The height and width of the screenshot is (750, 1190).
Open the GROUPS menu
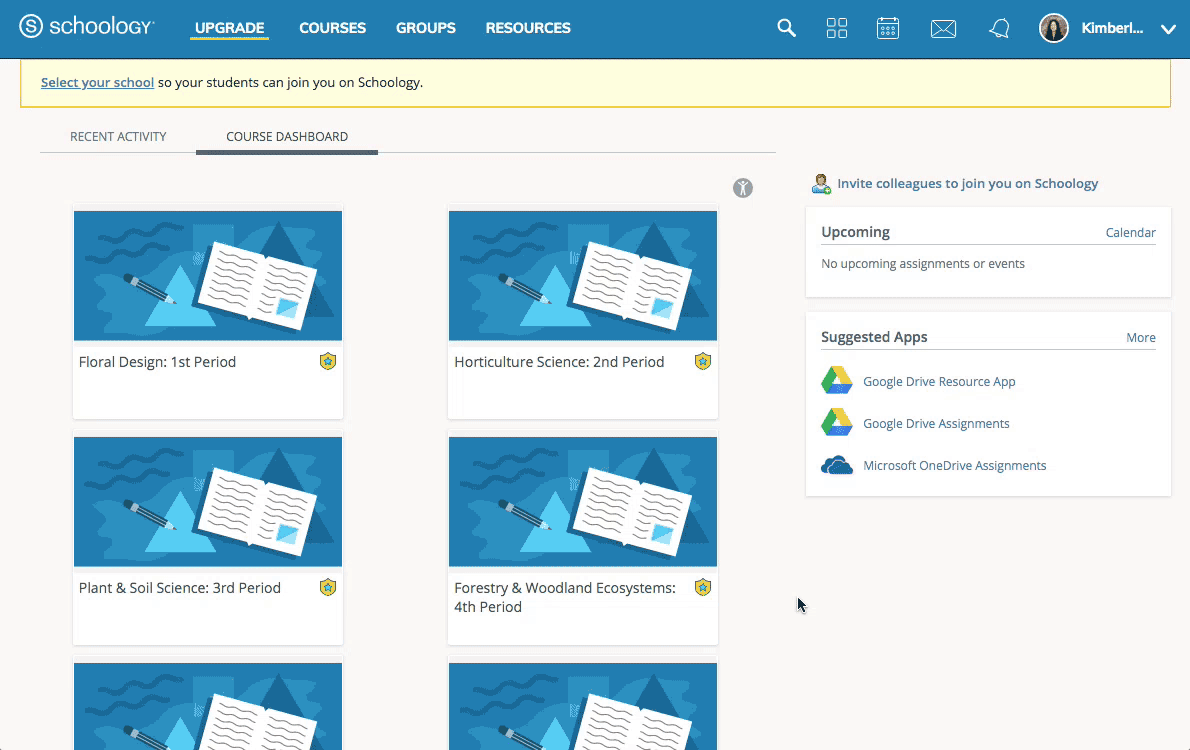426,28
